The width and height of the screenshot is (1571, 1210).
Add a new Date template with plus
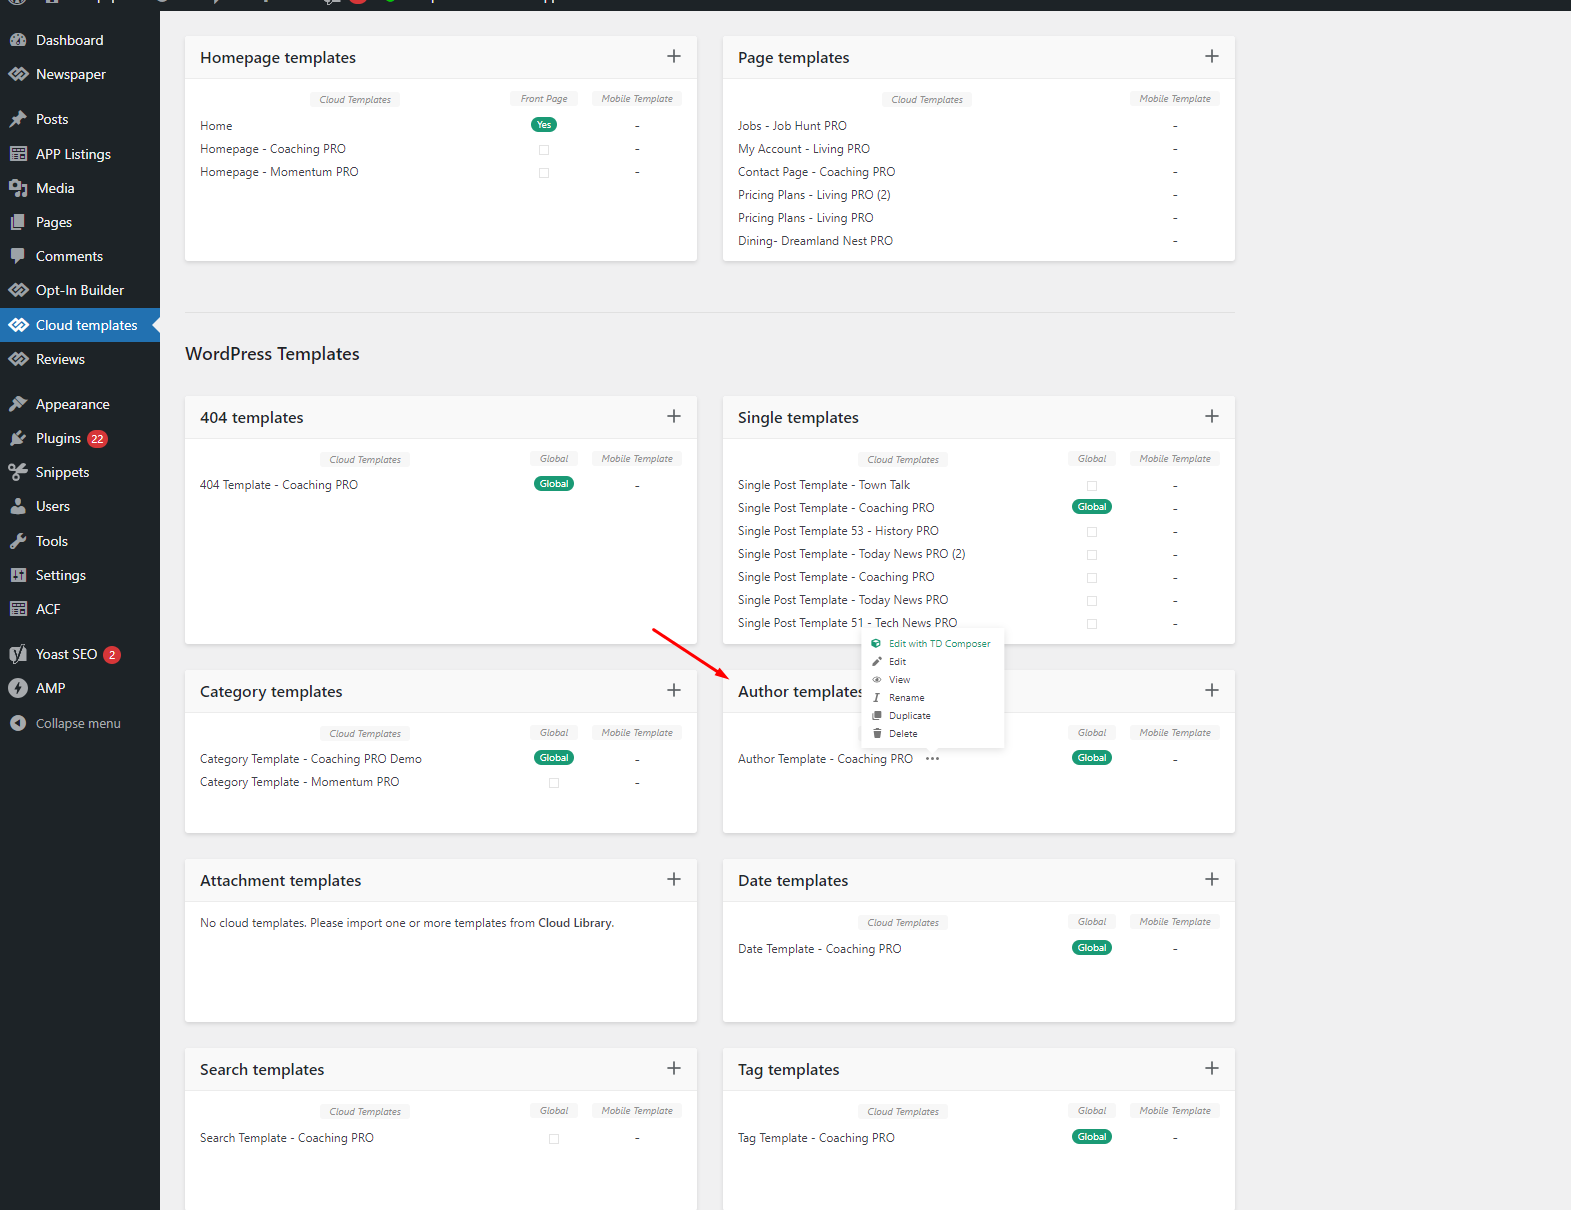tap(1212, 879)
